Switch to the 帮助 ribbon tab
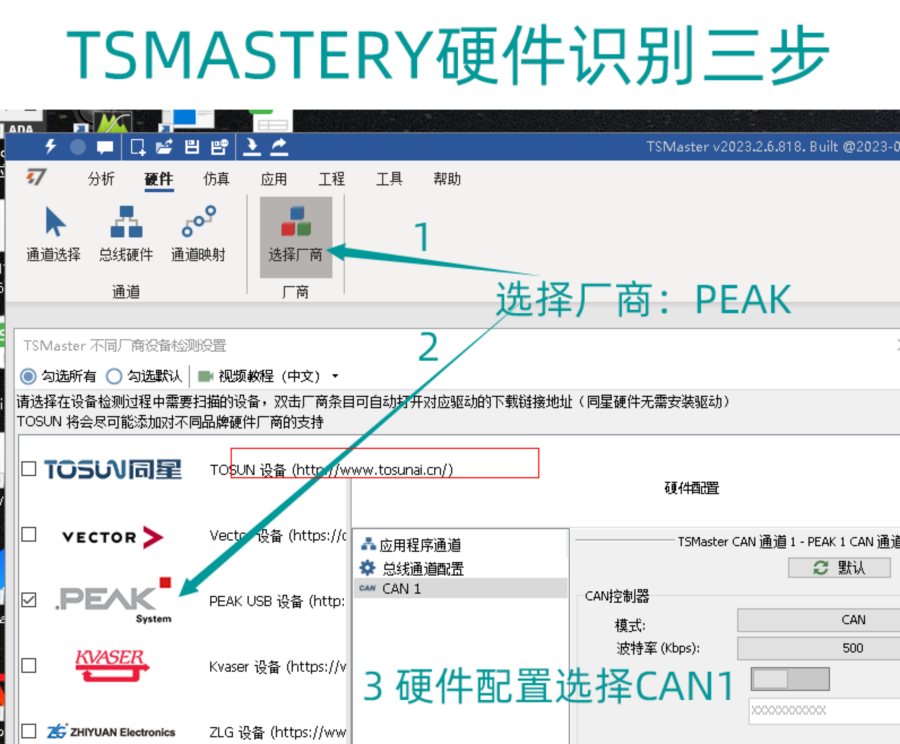Viewport: 900px width, 744px height. 447,179
